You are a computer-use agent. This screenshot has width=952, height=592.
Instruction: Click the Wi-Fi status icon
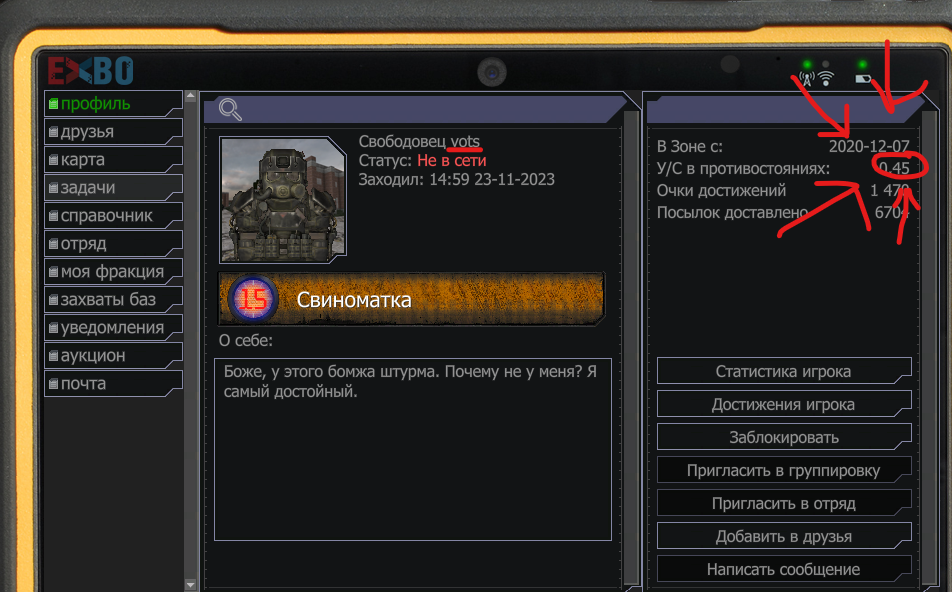tap(826, 78)
